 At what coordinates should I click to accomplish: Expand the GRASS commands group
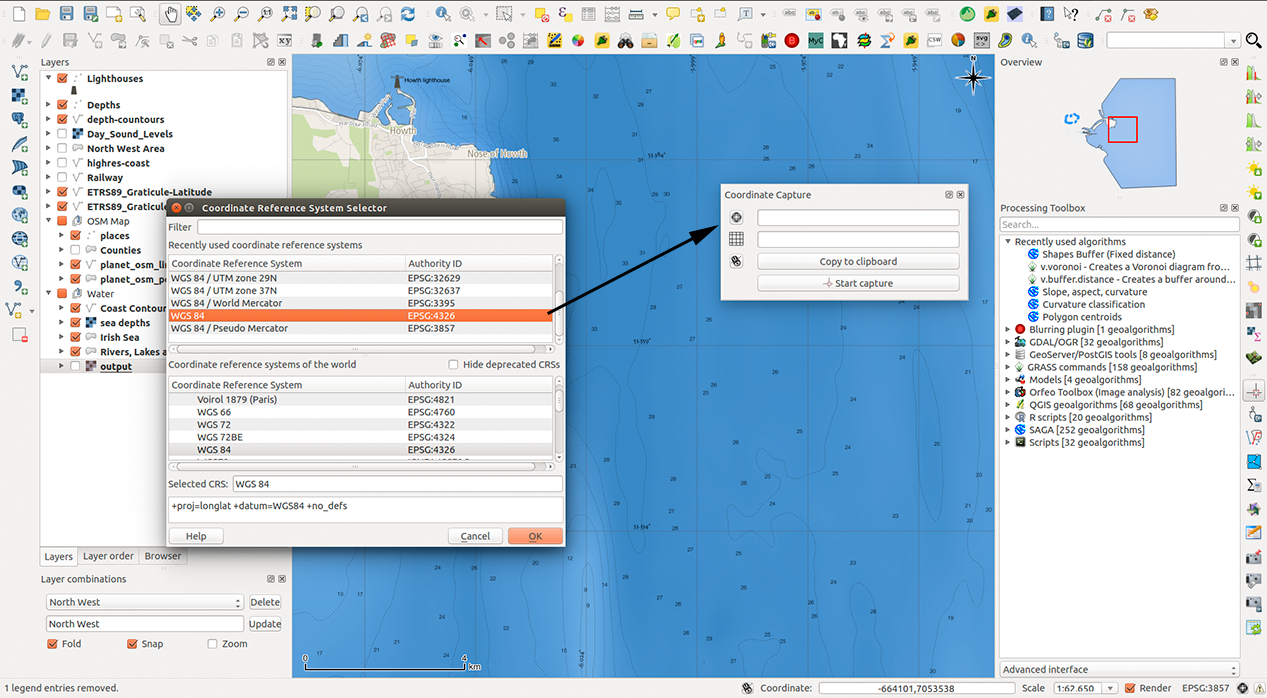click(x=1007, y=367)
